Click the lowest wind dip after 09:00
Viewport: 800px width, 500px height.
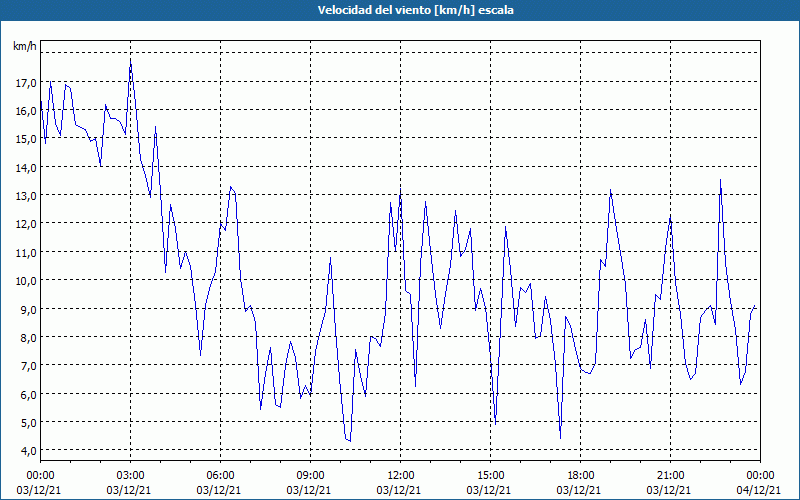click(349, 441)
